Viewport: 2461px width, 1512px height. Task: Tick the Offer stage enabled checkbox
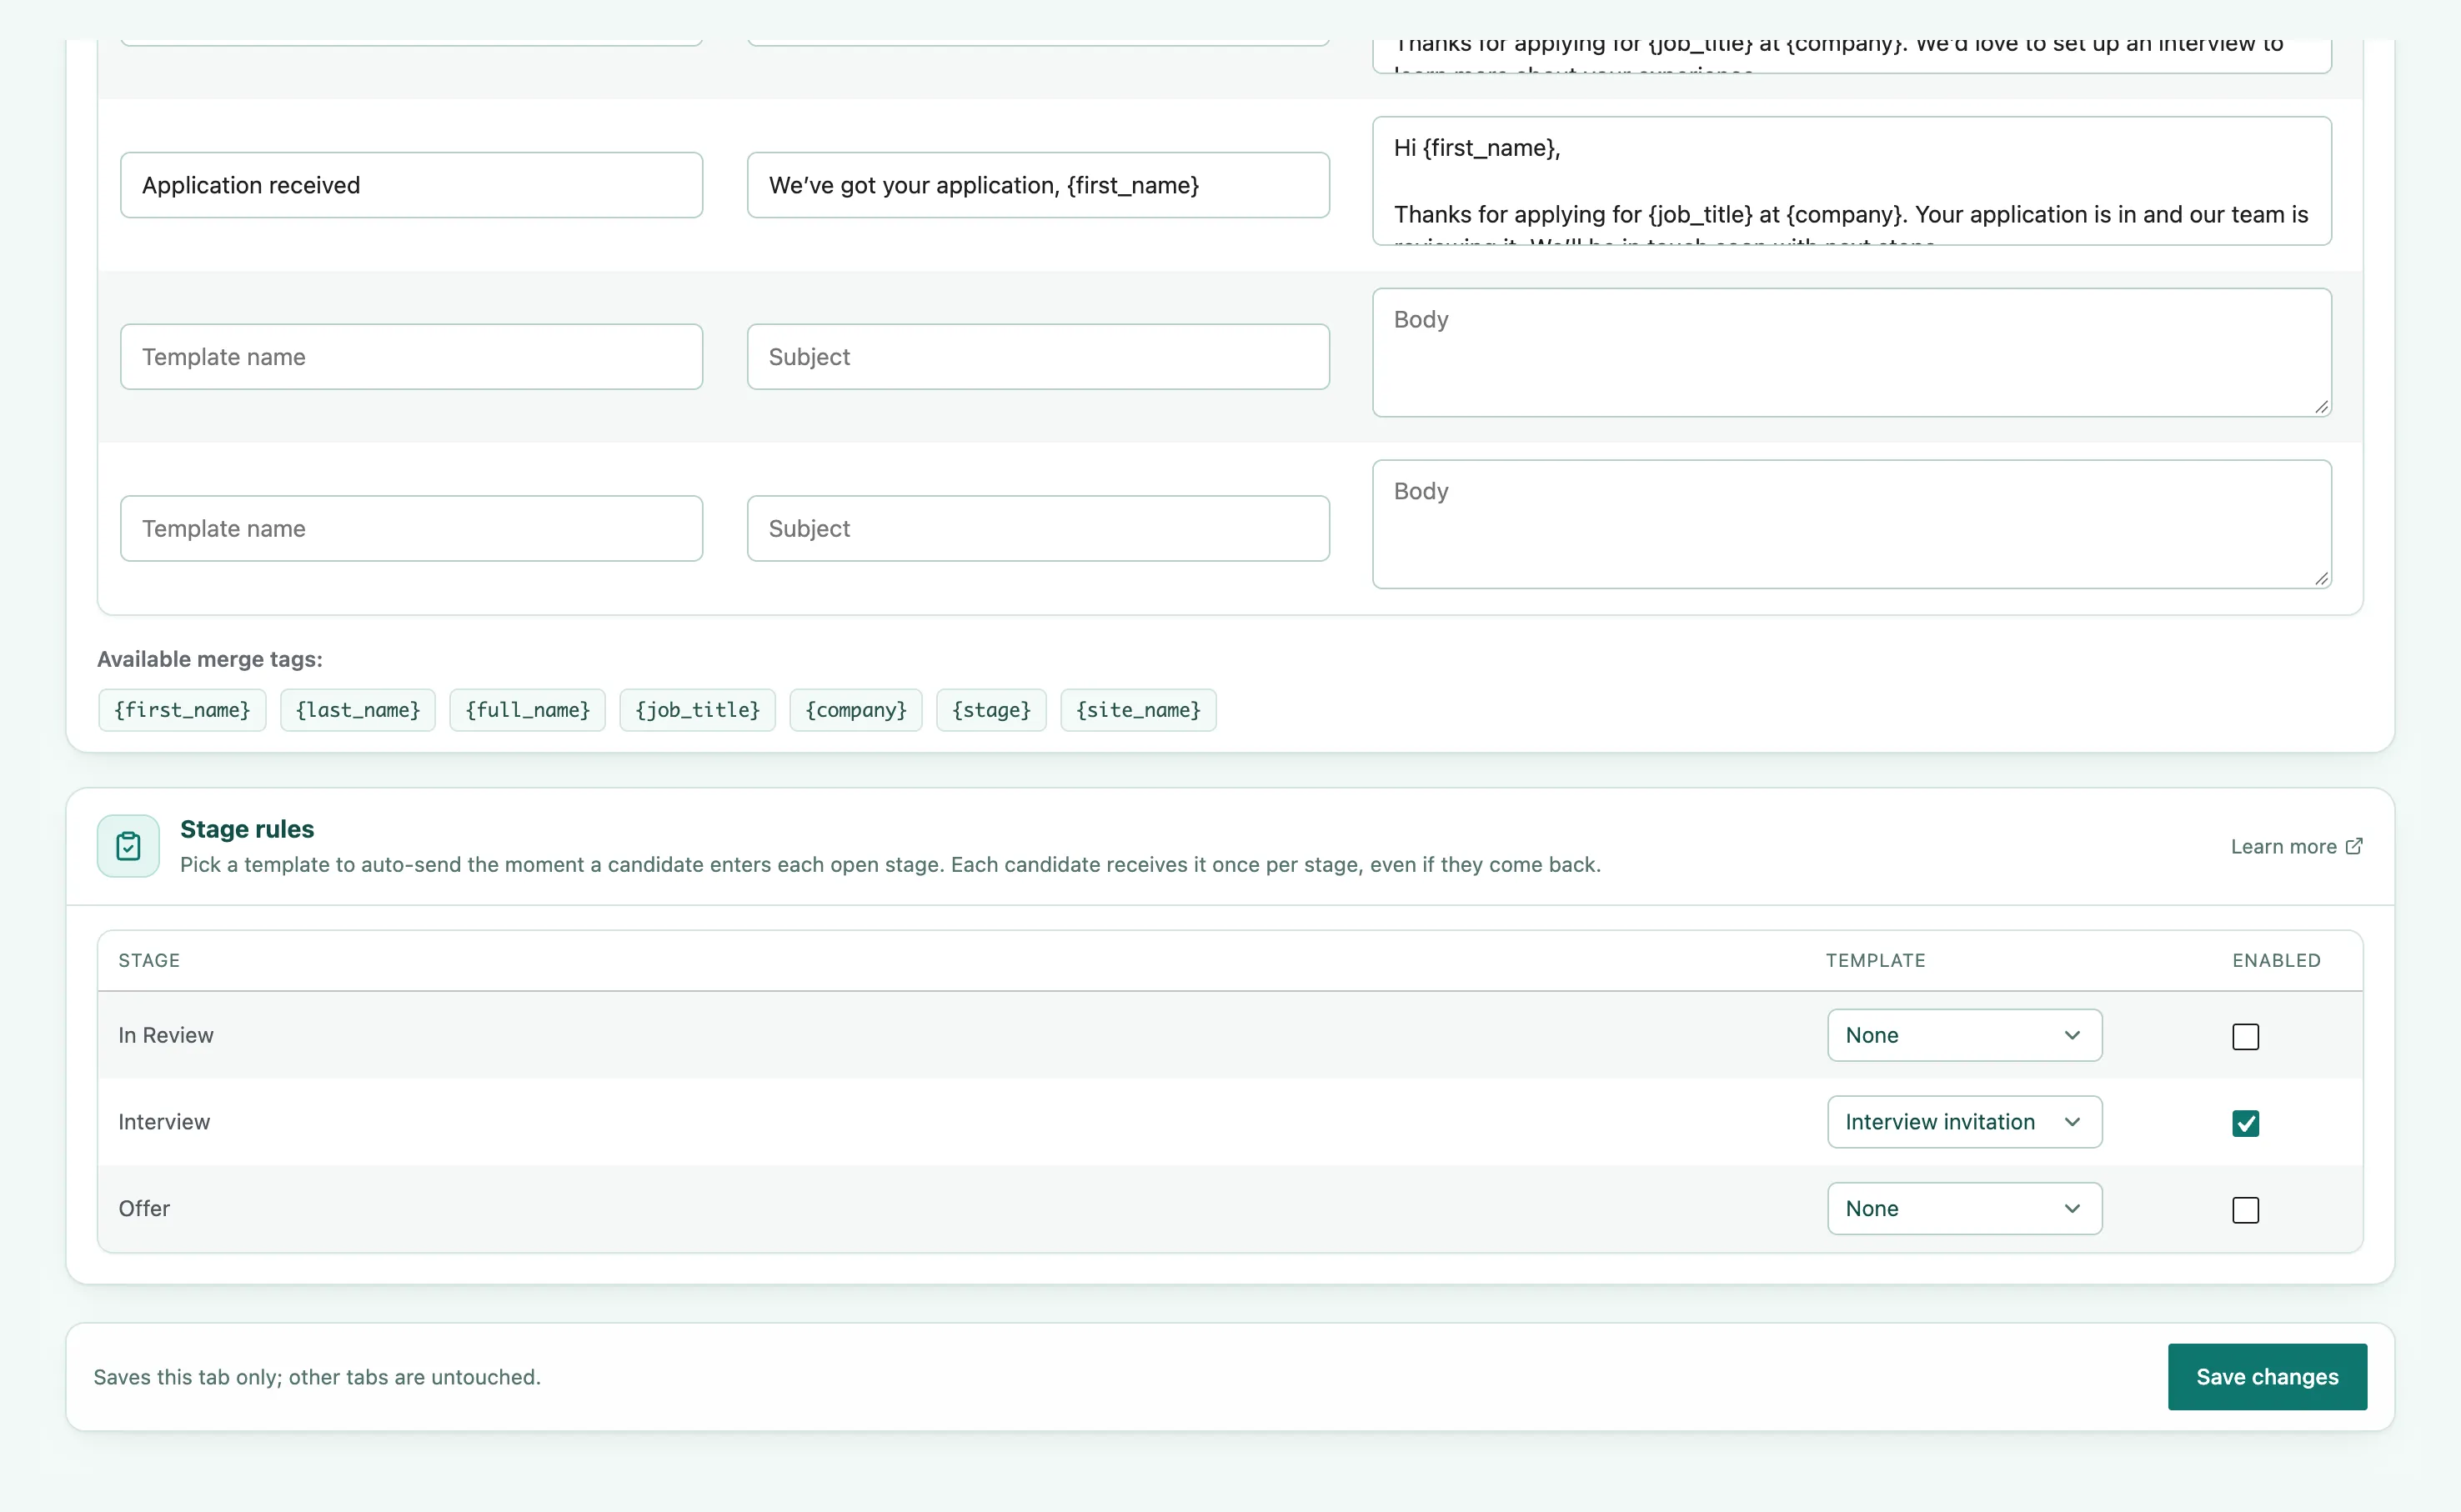(2245, 1210)
